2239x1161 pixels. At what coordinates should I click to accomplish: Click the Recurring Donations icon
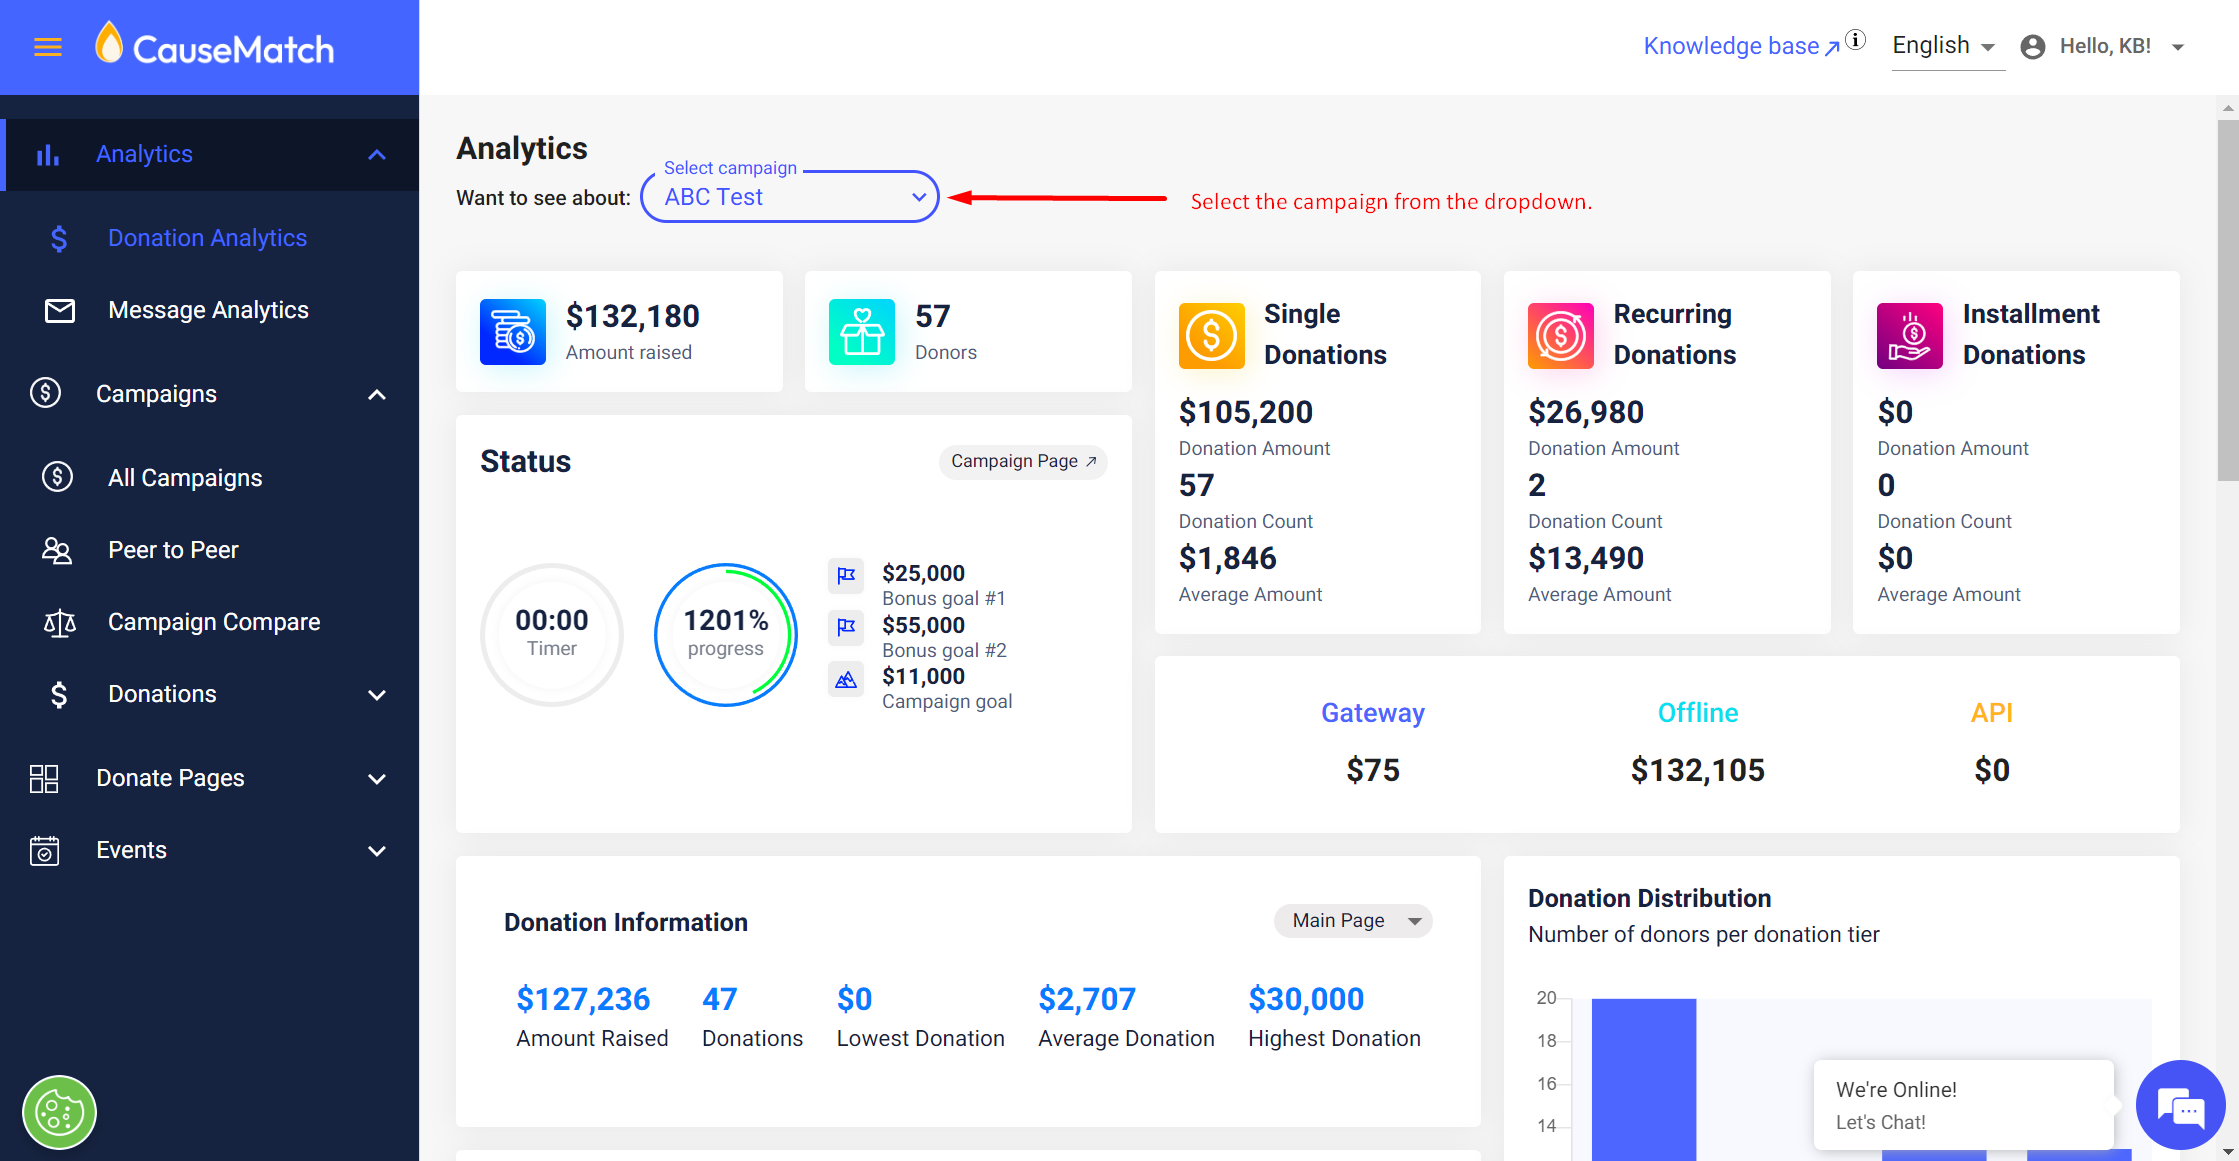coord(1560,335)
